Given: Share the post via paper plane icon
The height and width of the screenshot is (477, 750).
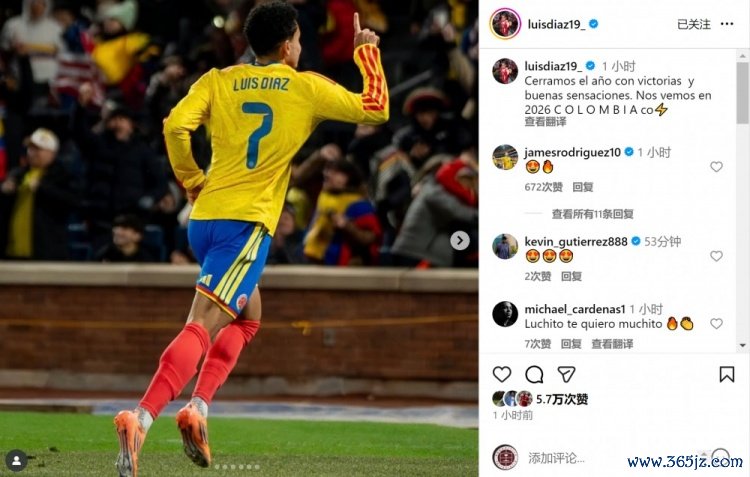Looking at the screenshot, I should point(566,374).
